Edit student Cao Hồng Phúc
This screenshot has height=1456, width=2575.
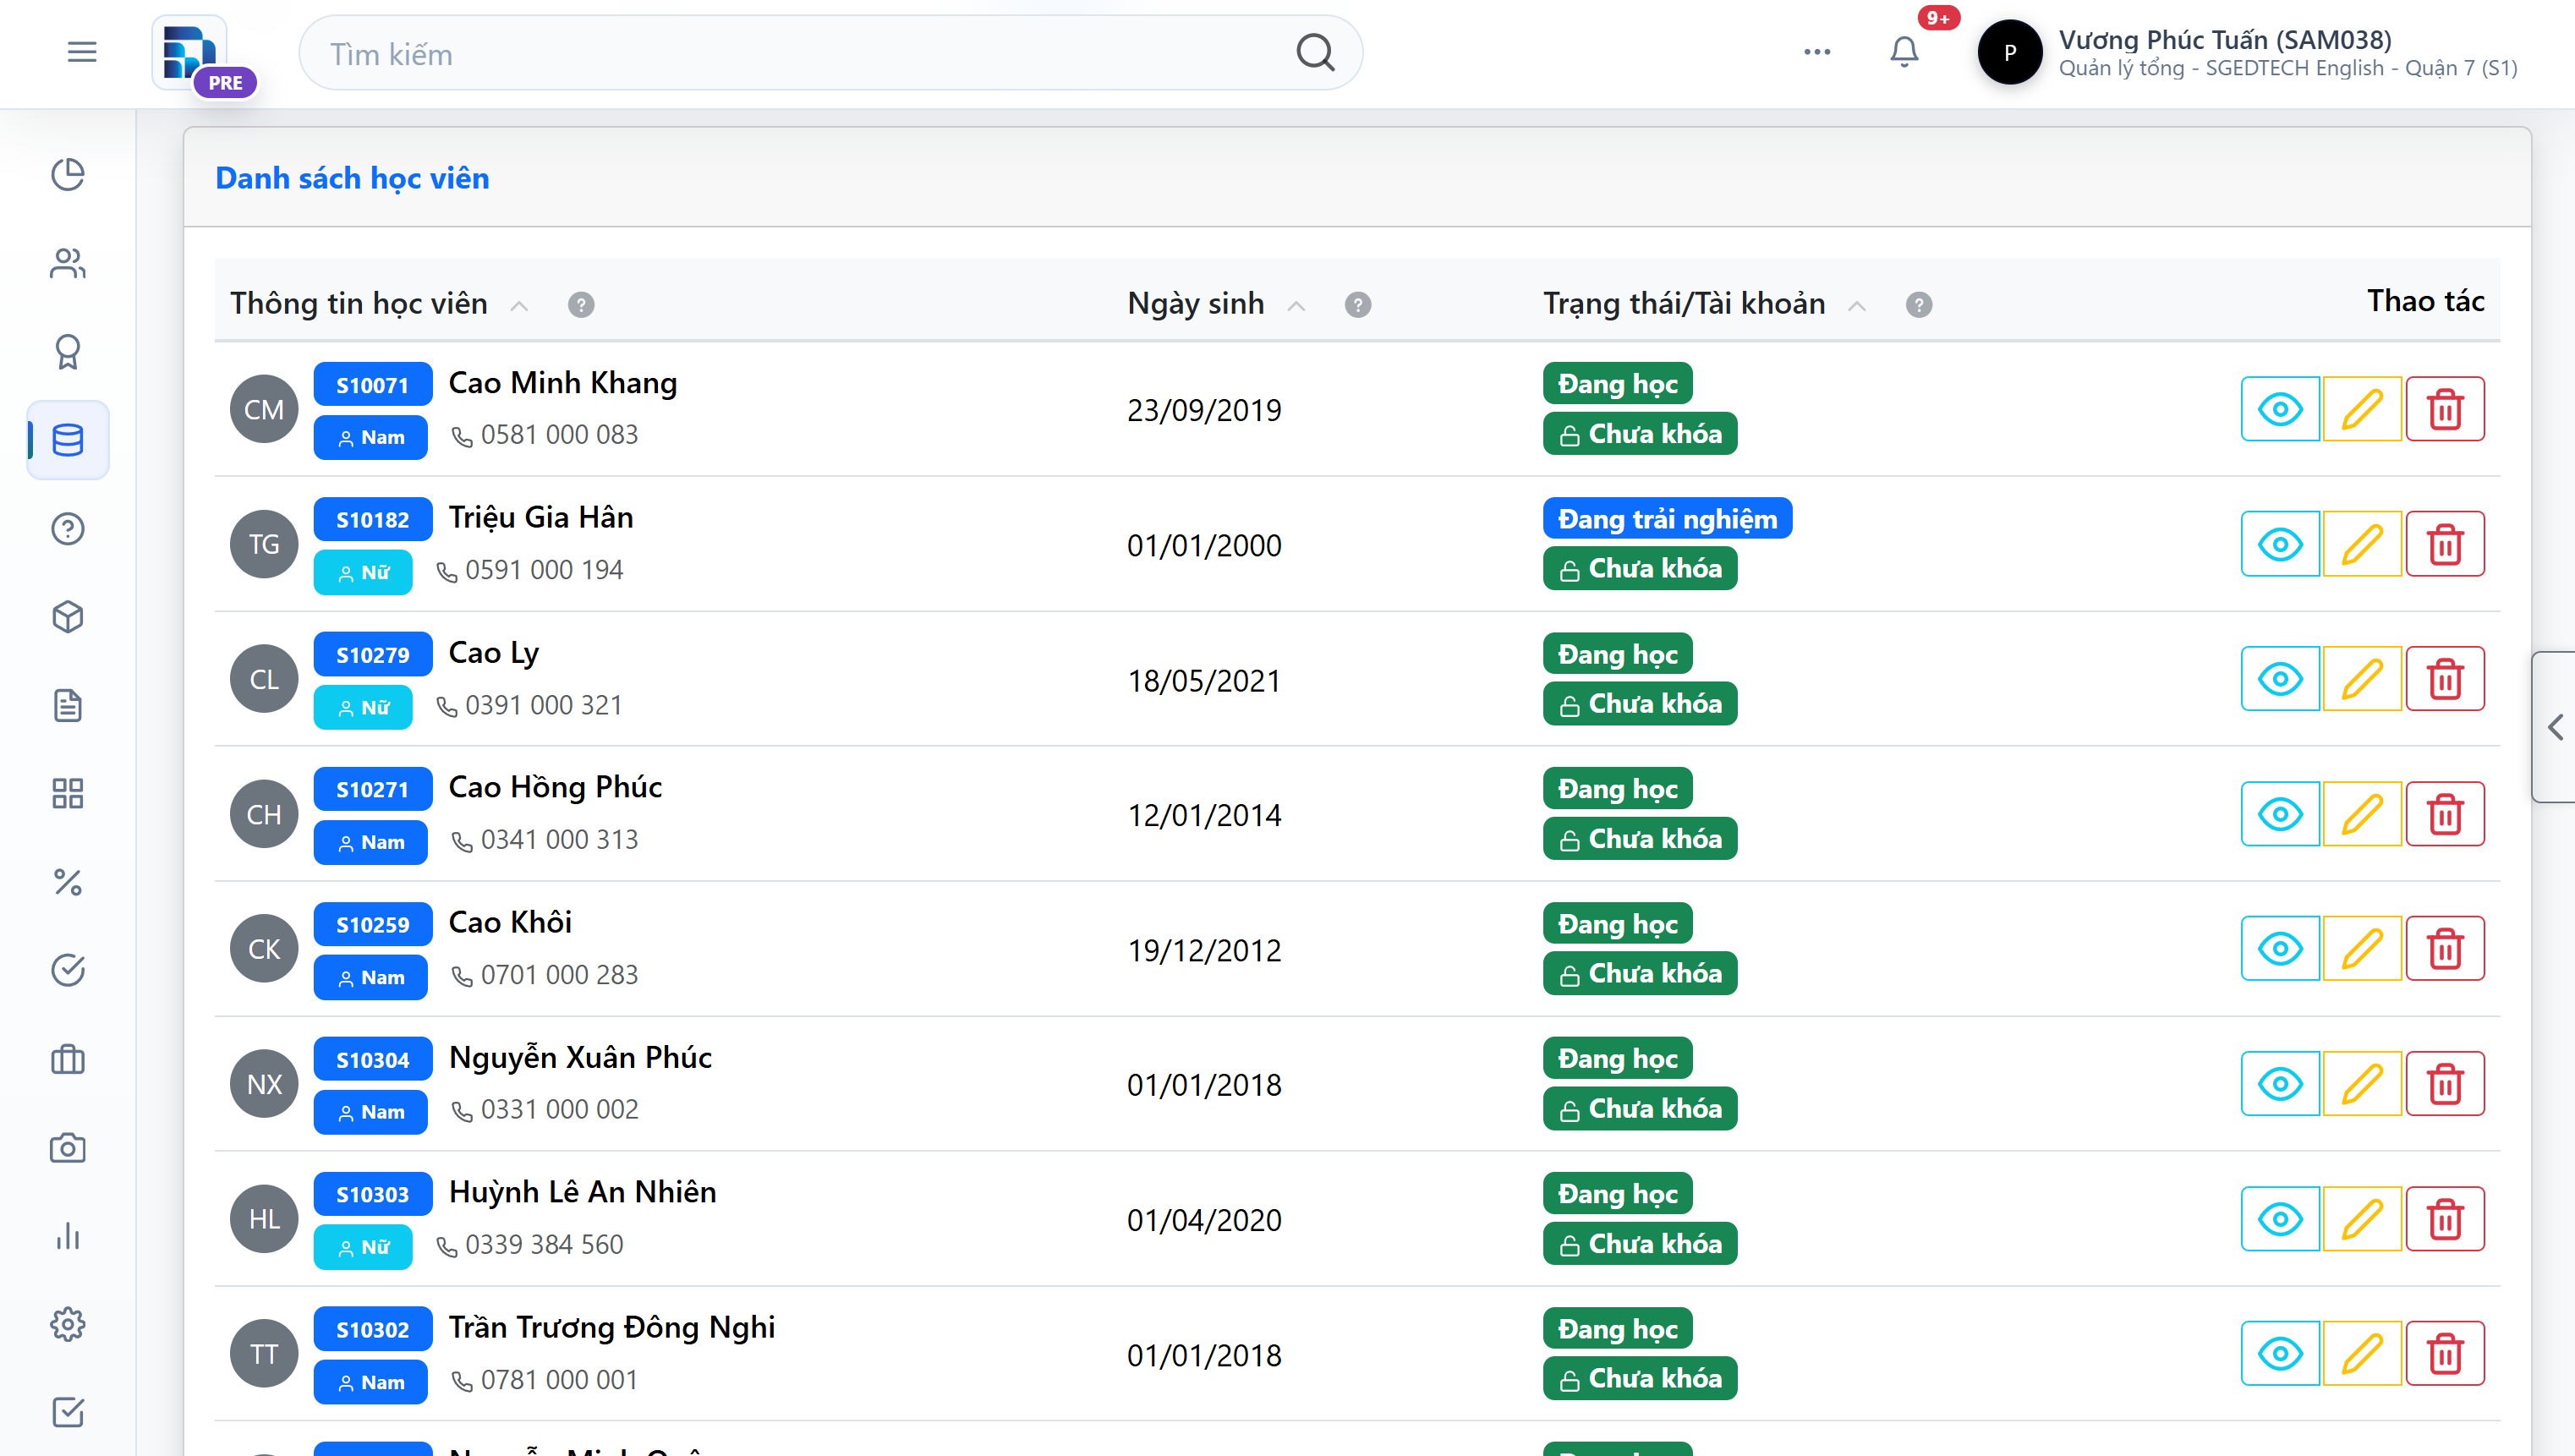[2362, 814]
